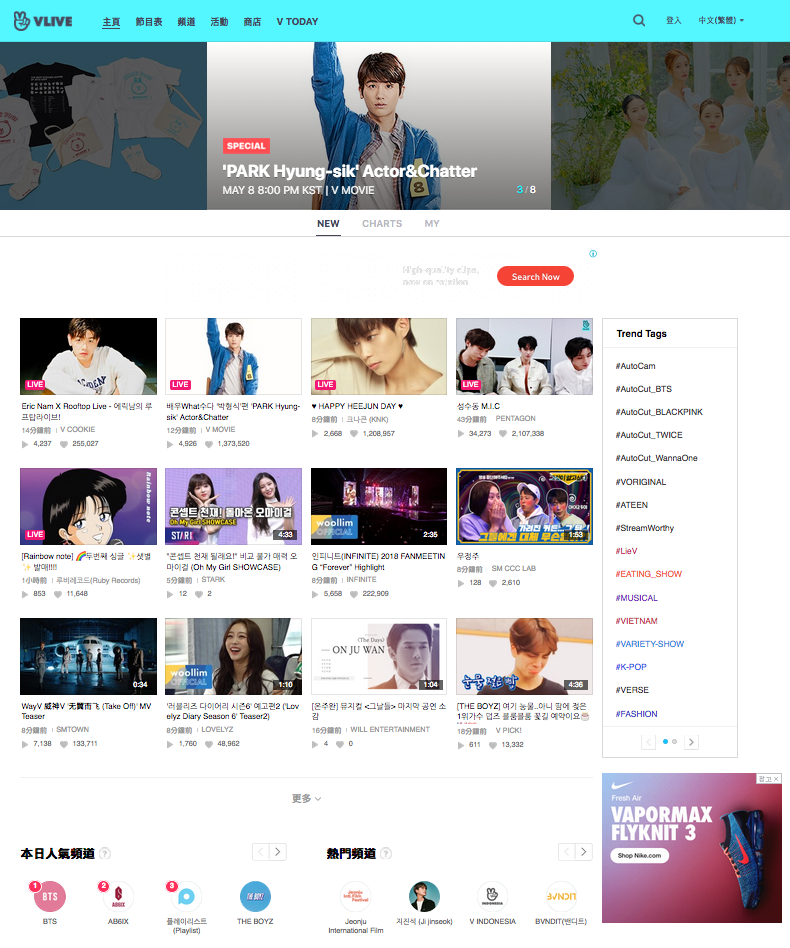Go to next page of Trend Tags
Image resolution: width=790 pixels, height=948 pixels.
[691, 742]
